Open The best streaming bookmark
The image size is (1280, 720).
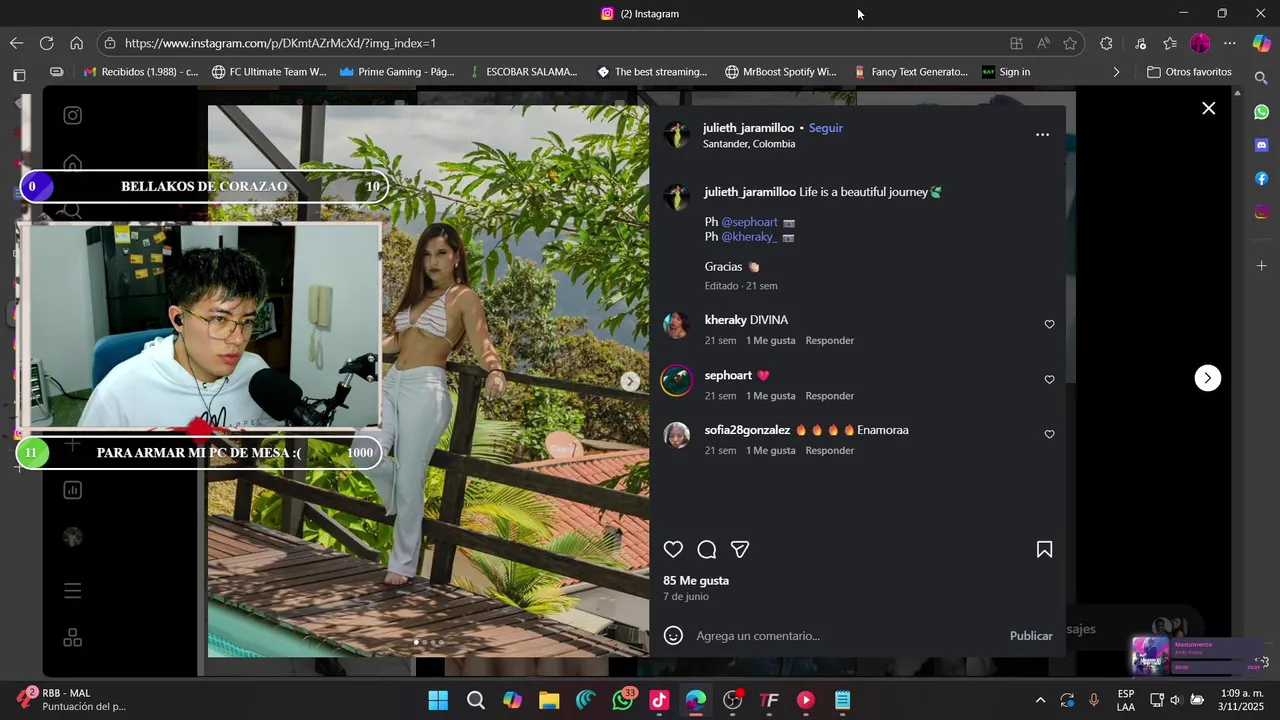[x=652, y=72]
